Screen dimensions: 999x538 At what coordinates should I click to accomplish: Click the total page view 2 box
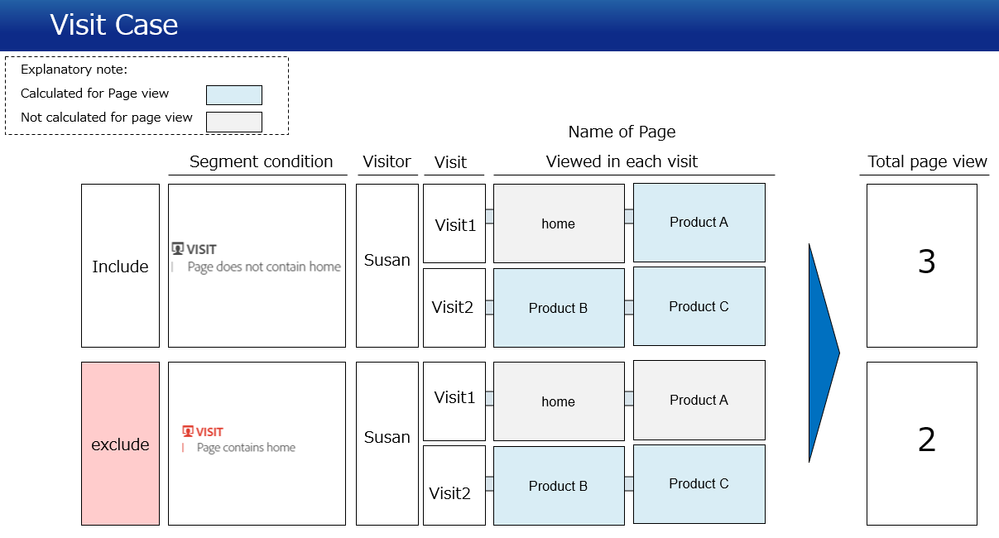click(922, 444)
